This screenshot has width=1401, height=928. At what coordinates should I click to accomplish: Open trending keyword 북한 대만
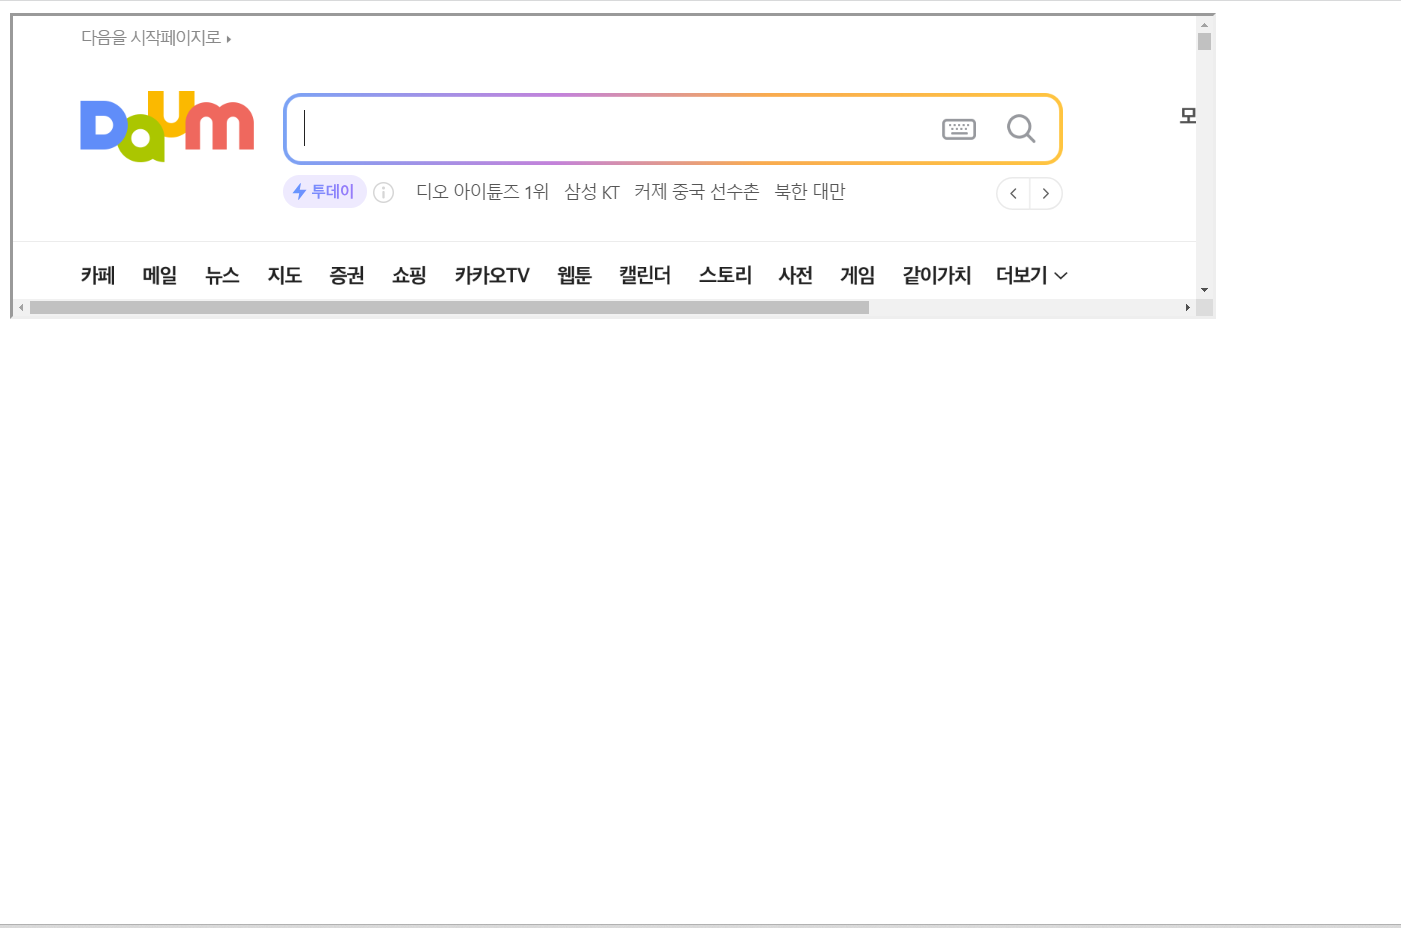pos(810,192)
